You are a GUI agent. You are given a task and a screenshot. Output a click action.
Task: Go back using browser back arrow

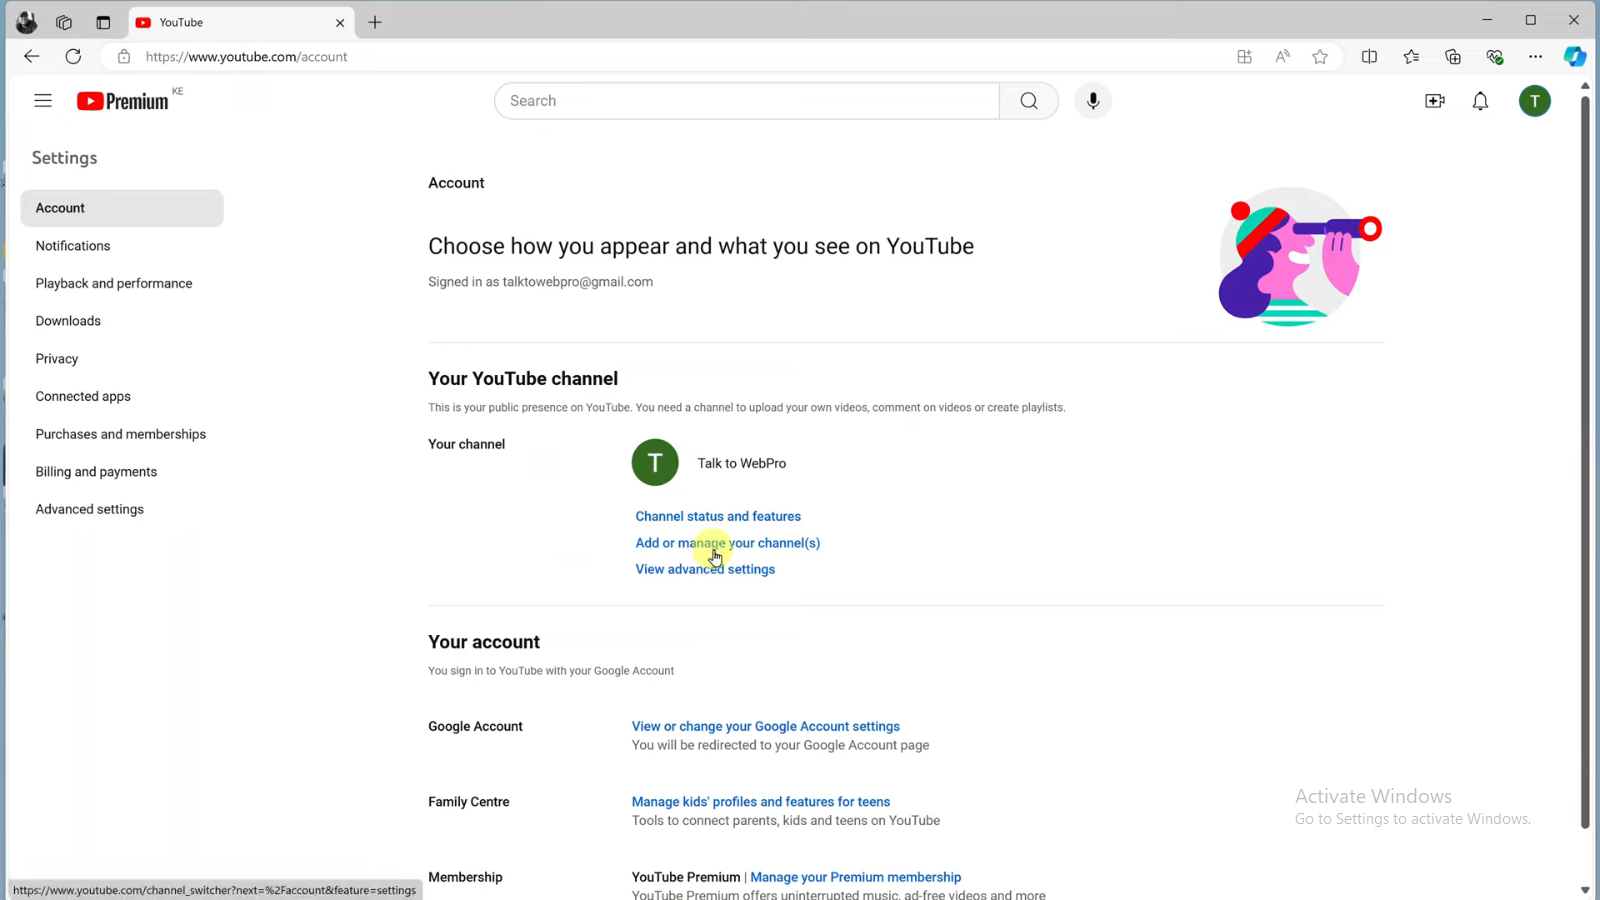pos(32,57)
